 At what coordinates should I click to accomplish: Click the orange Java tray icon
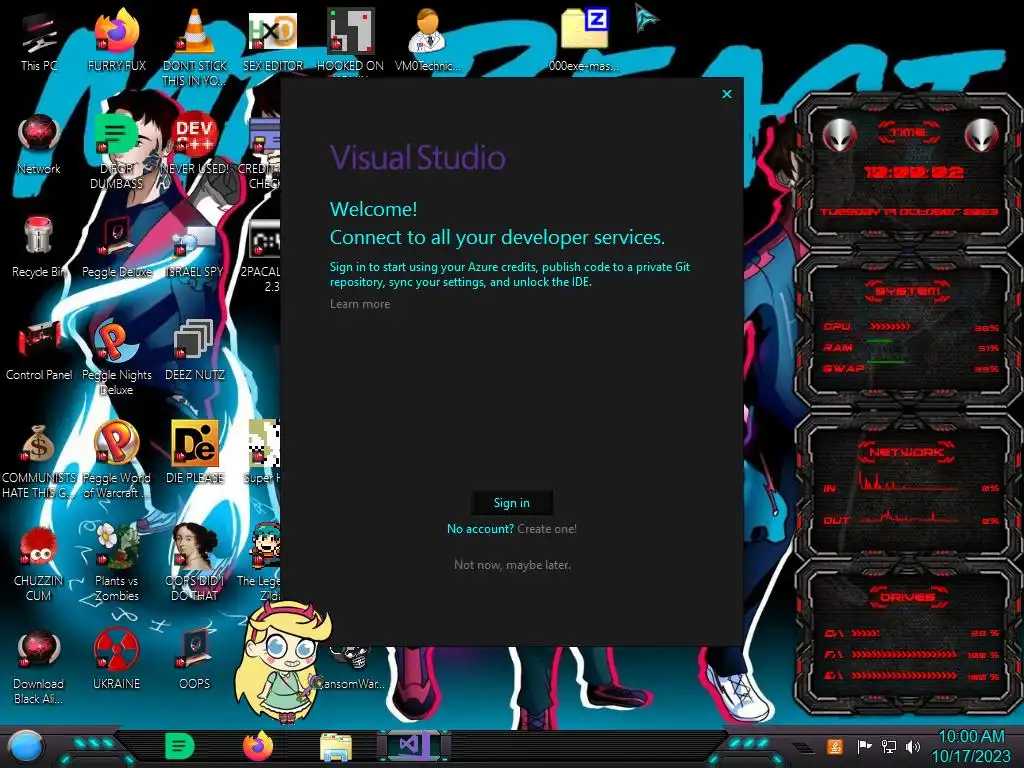[x=835, y=746]
